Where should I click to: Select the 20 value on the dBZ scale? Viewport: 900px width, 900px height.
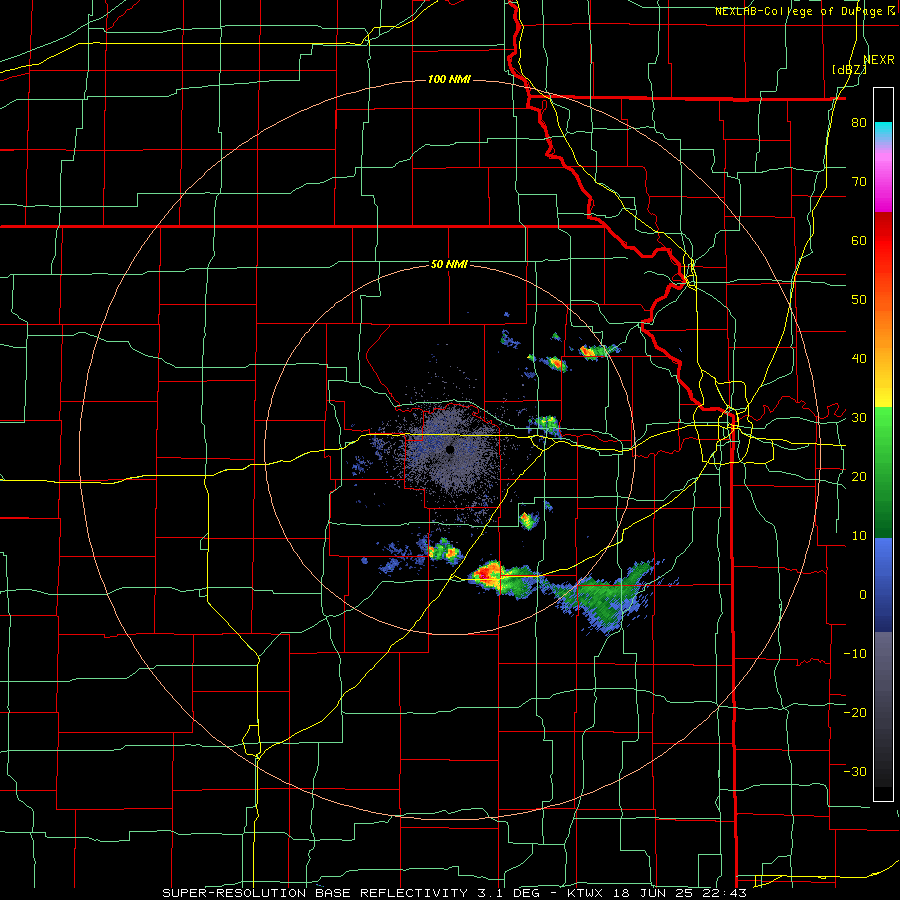[859, 476]
